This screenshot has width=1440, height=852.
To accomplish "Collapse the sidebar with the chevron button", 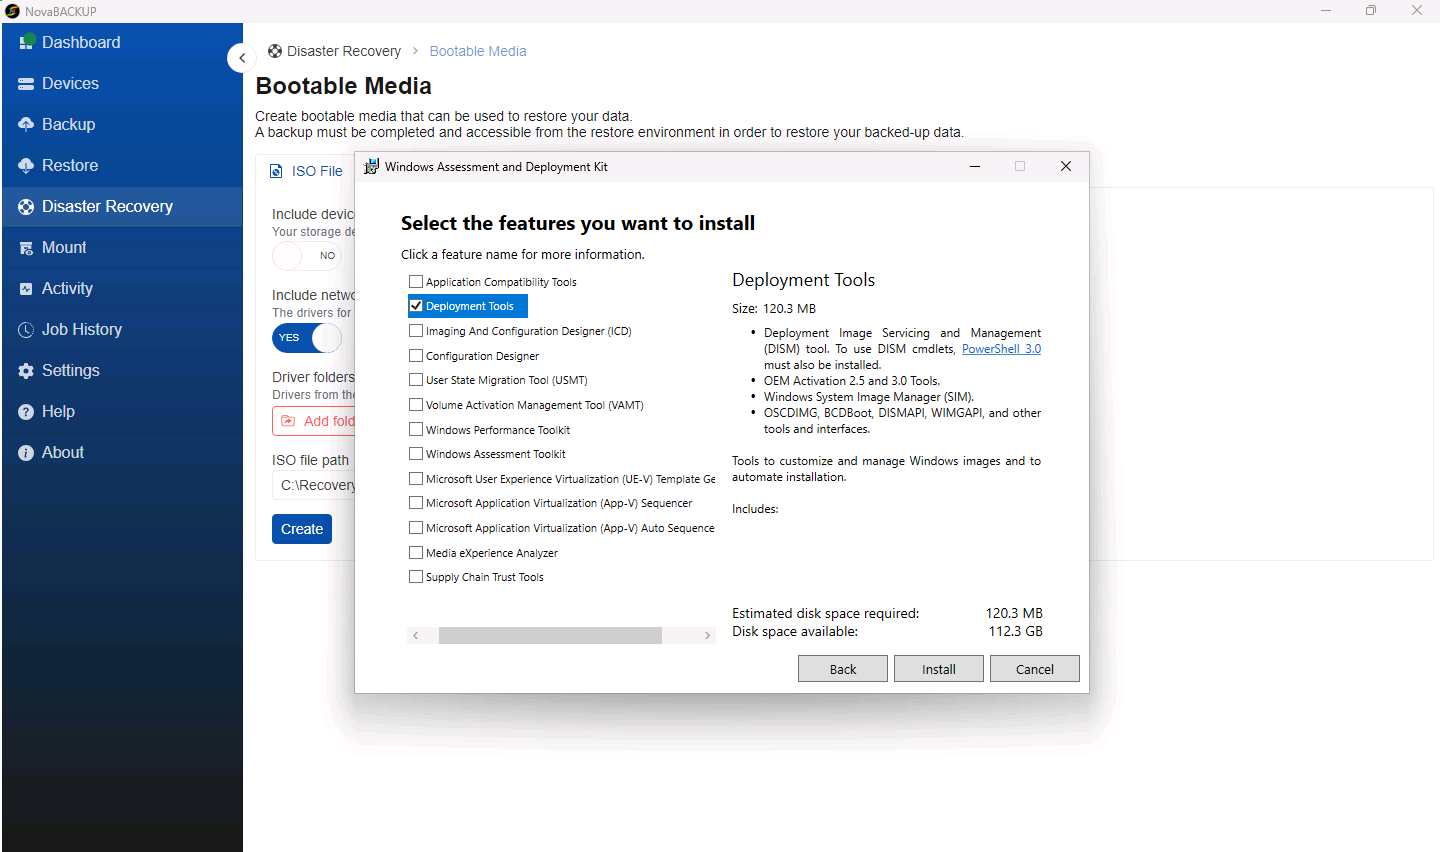I will [x=242, y=58].
